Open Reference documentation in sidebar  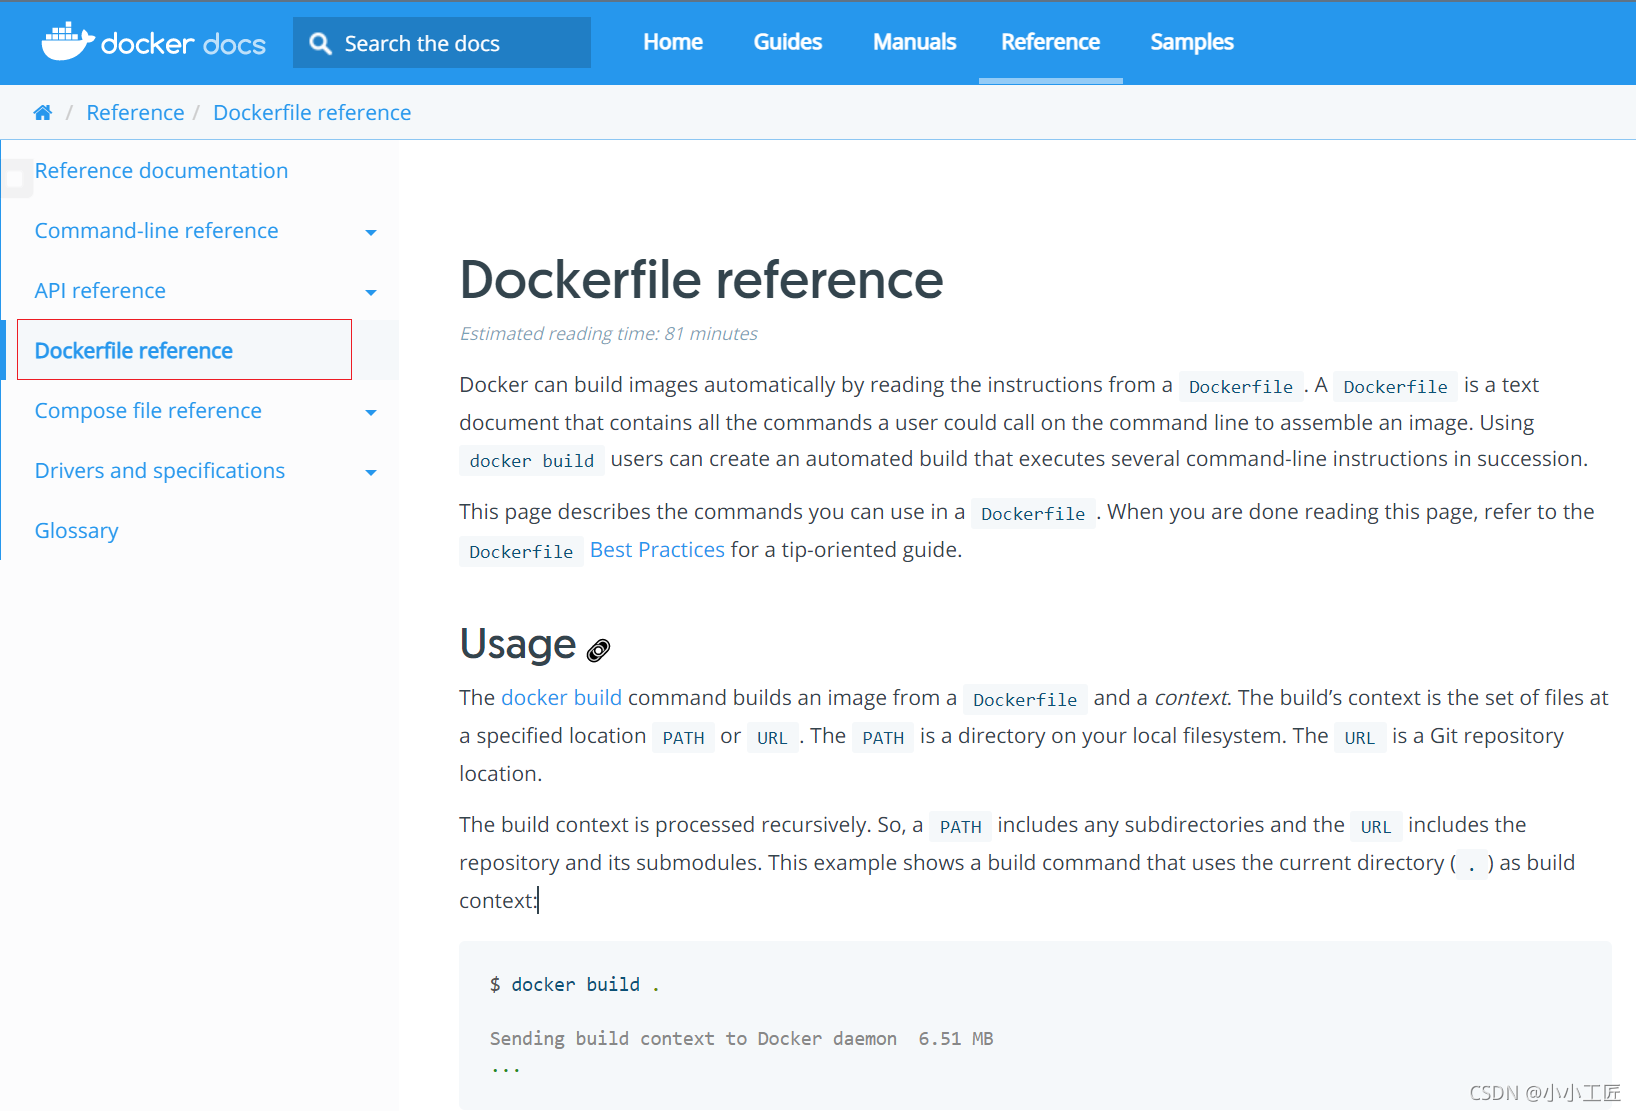(161, 171)
